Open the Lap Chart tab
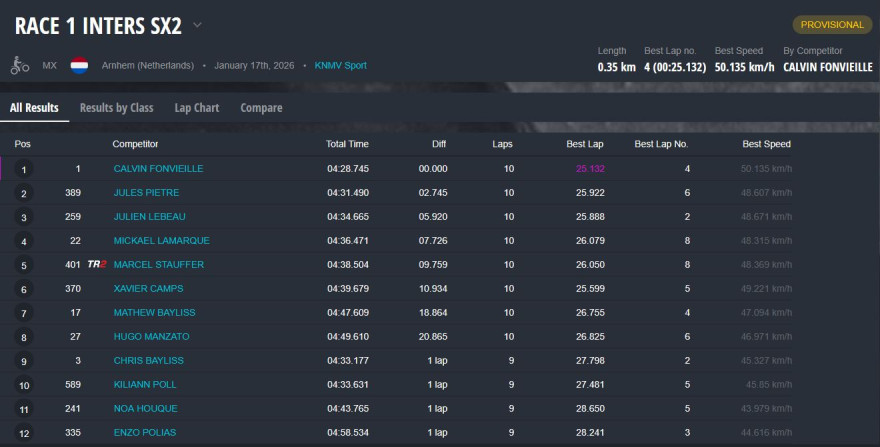Image resolution: width=880 pixels, height=447 pixels. pos(196,108)
